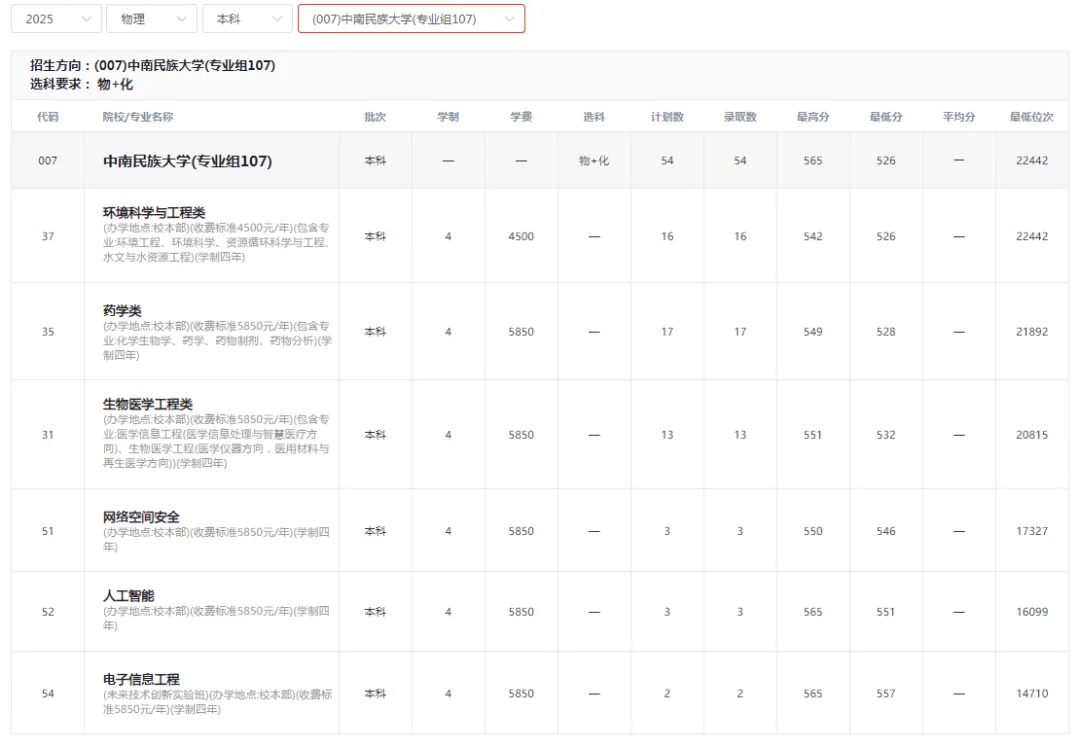The width and height of the screenshot is (1080, 747).
Task: Click code 37 cell
Action: click(x=48, y=236)
